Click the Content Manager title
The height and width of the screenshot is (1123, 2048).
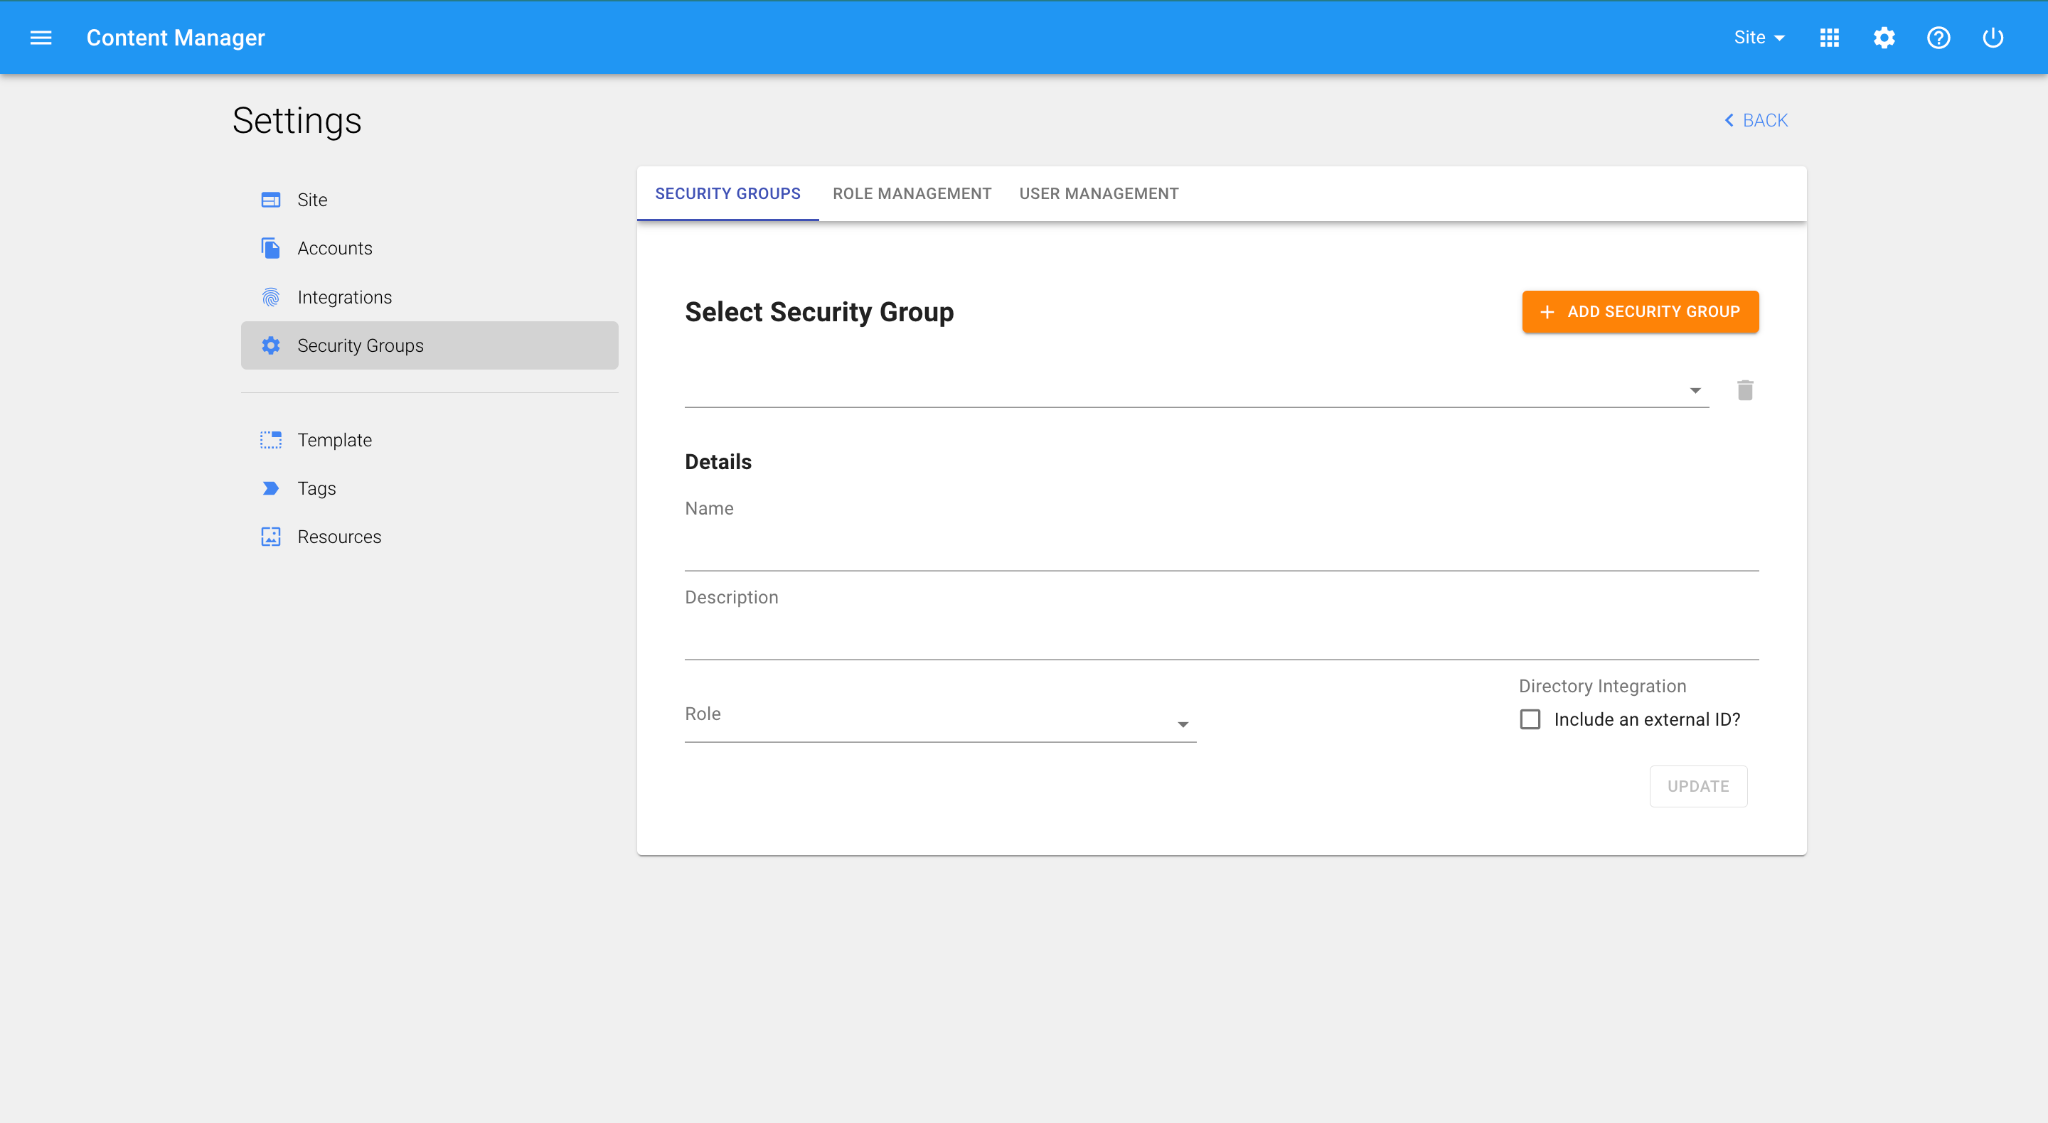tap(176, 38)
